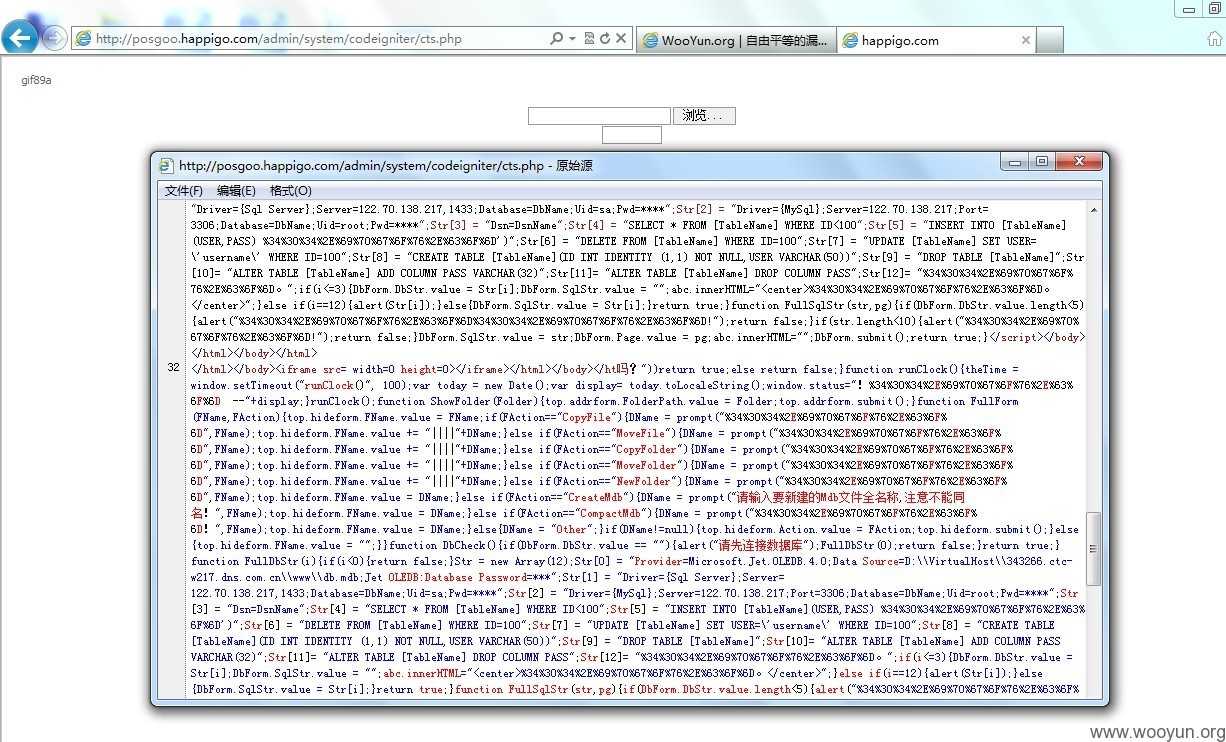
Task: Open the 编辑(E) menu in source viewer
Action: coord(236,191)
